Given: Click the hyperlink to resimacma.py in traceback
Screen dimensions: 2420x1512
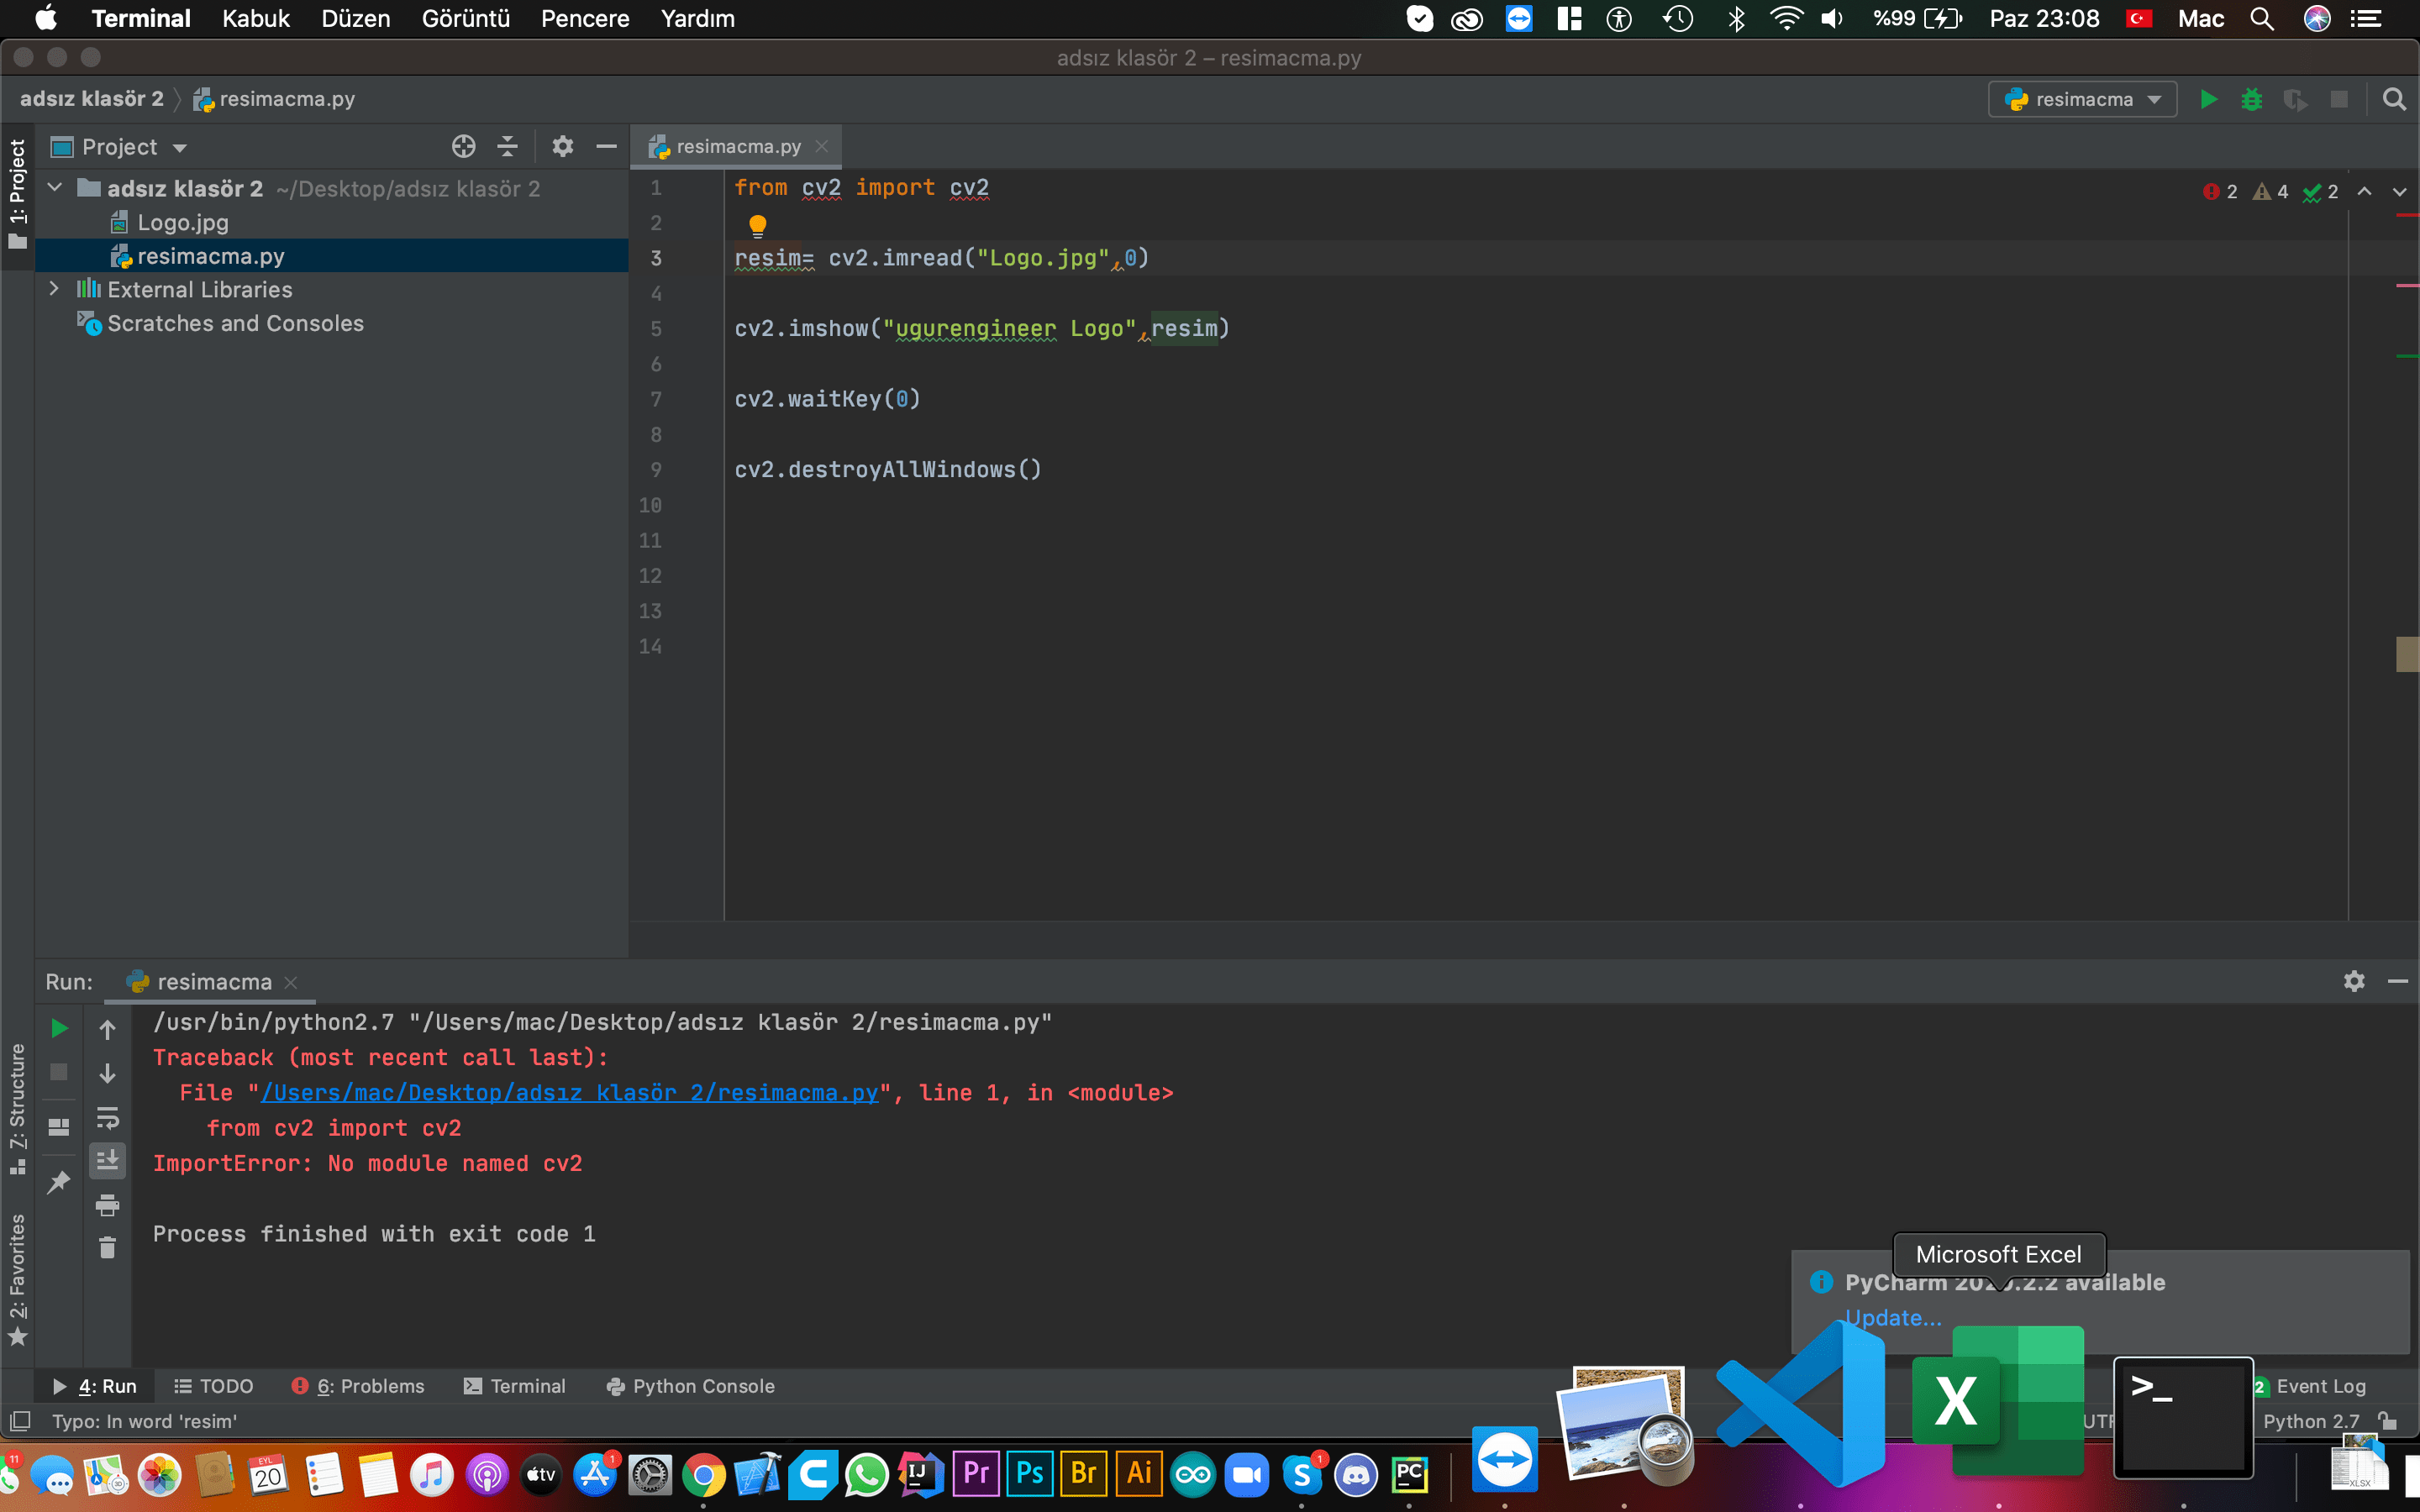Looking at the screenshot, I should coord(570,1092).
